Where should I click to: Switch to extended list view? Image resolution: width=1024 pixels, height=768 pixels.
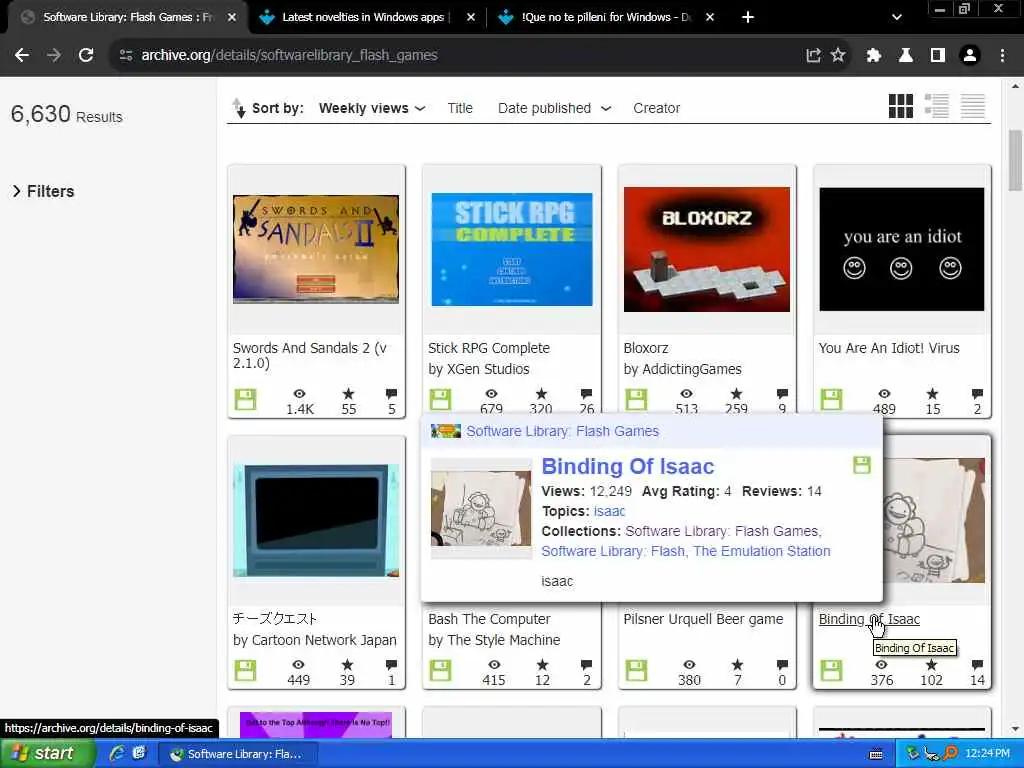936,106
